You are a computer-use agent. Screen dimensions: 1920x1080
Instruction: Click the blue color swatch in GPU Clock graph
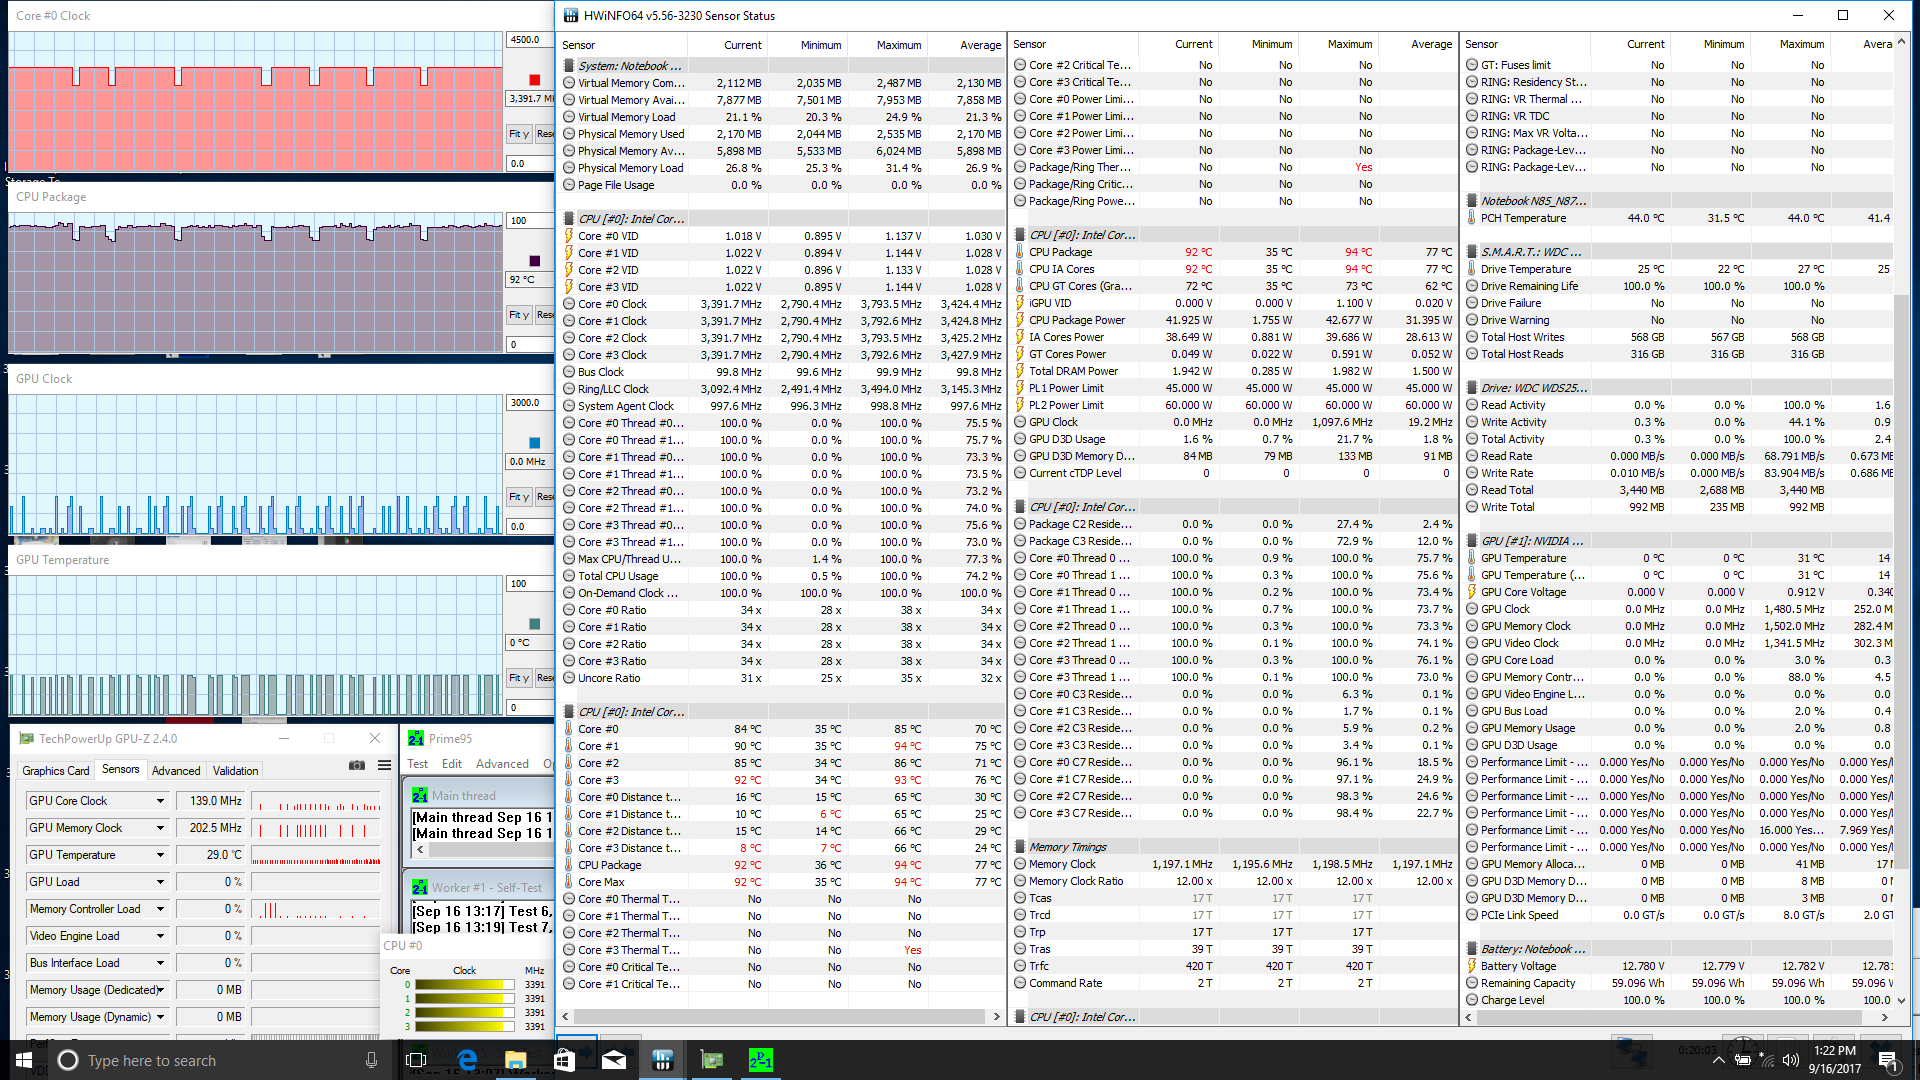pyautogui.click(x=534, y=443)
